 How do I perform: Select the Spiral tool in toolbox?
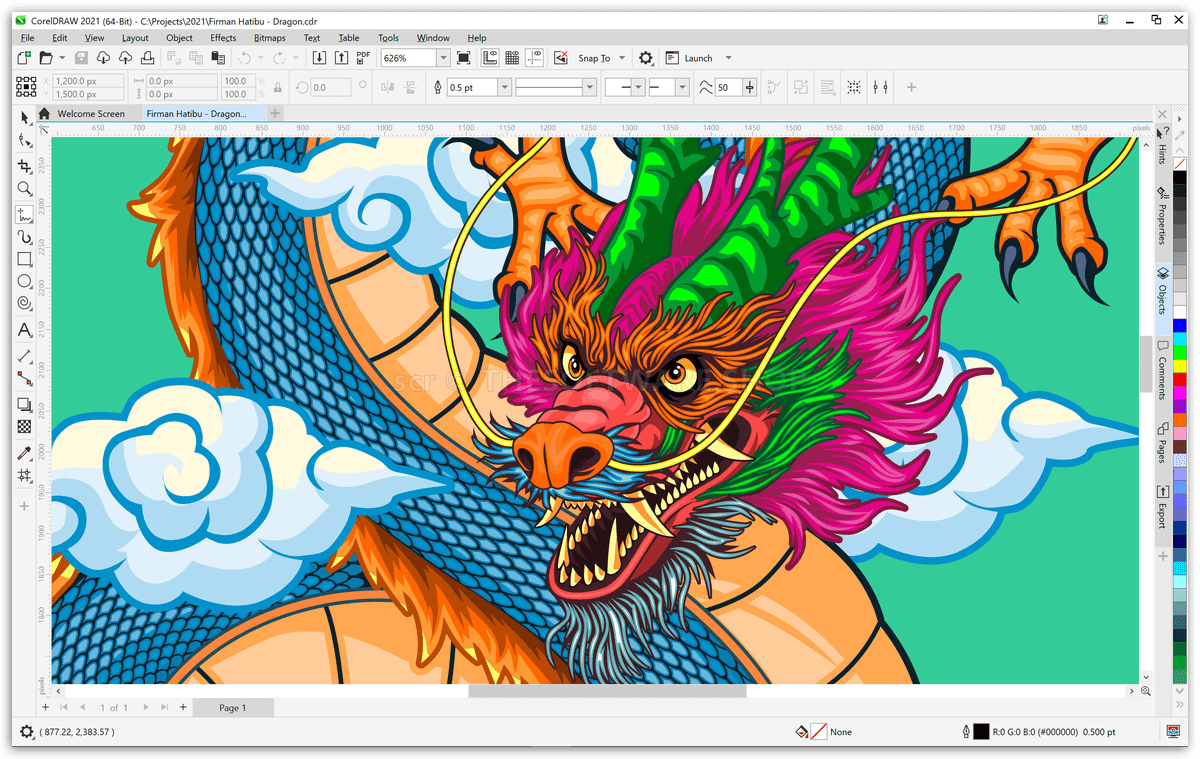point(25,305)
